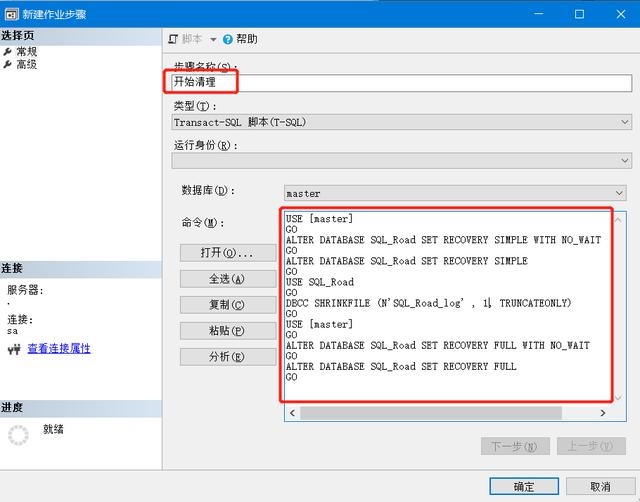Click the command box scroll-up arrow
640x502 pixels.
tap(618, 220)
